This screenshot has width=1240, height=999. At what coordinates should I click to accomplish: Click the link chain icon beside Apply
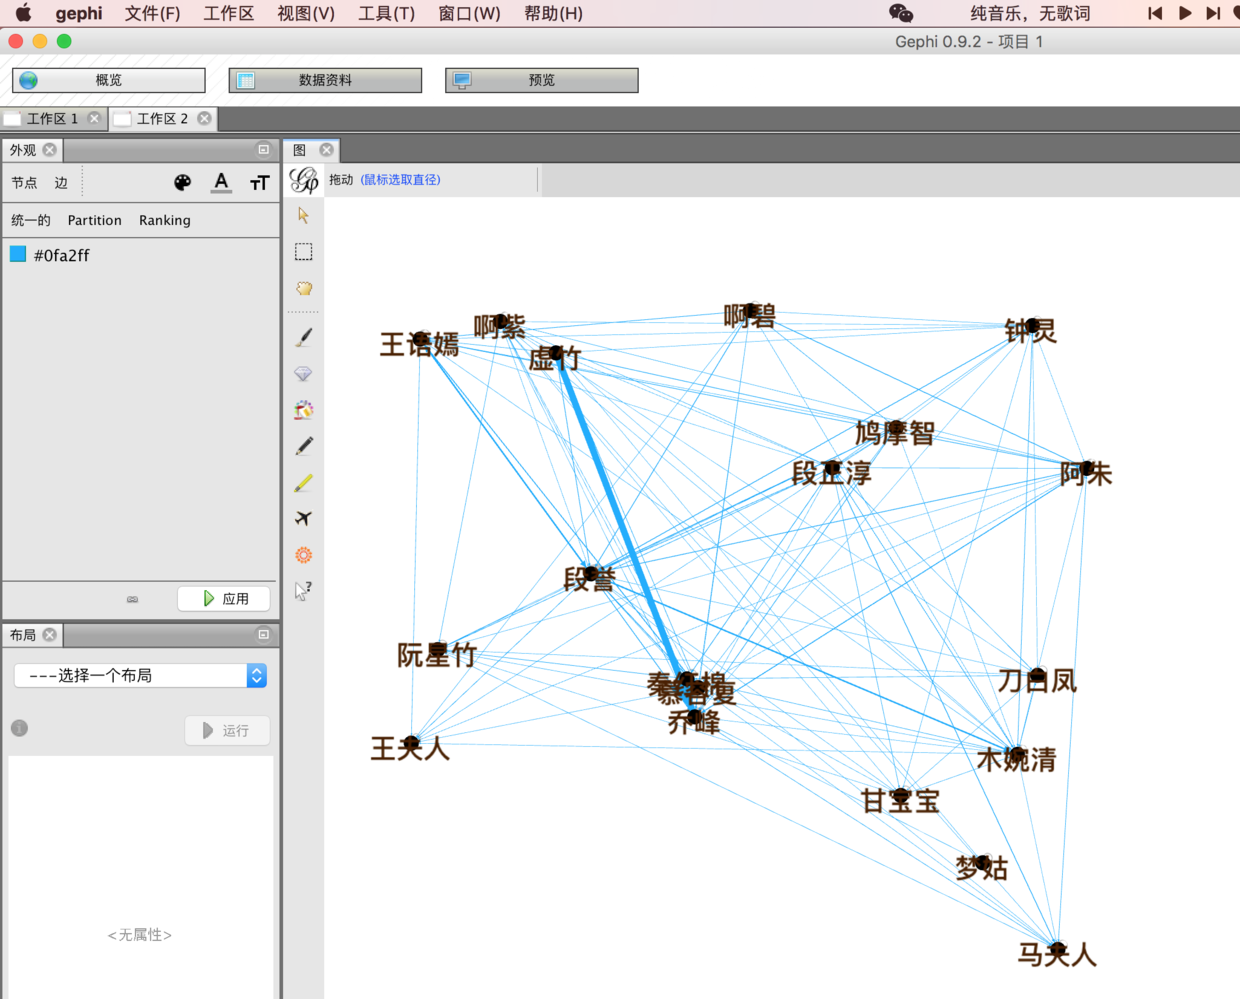point(132,599)
